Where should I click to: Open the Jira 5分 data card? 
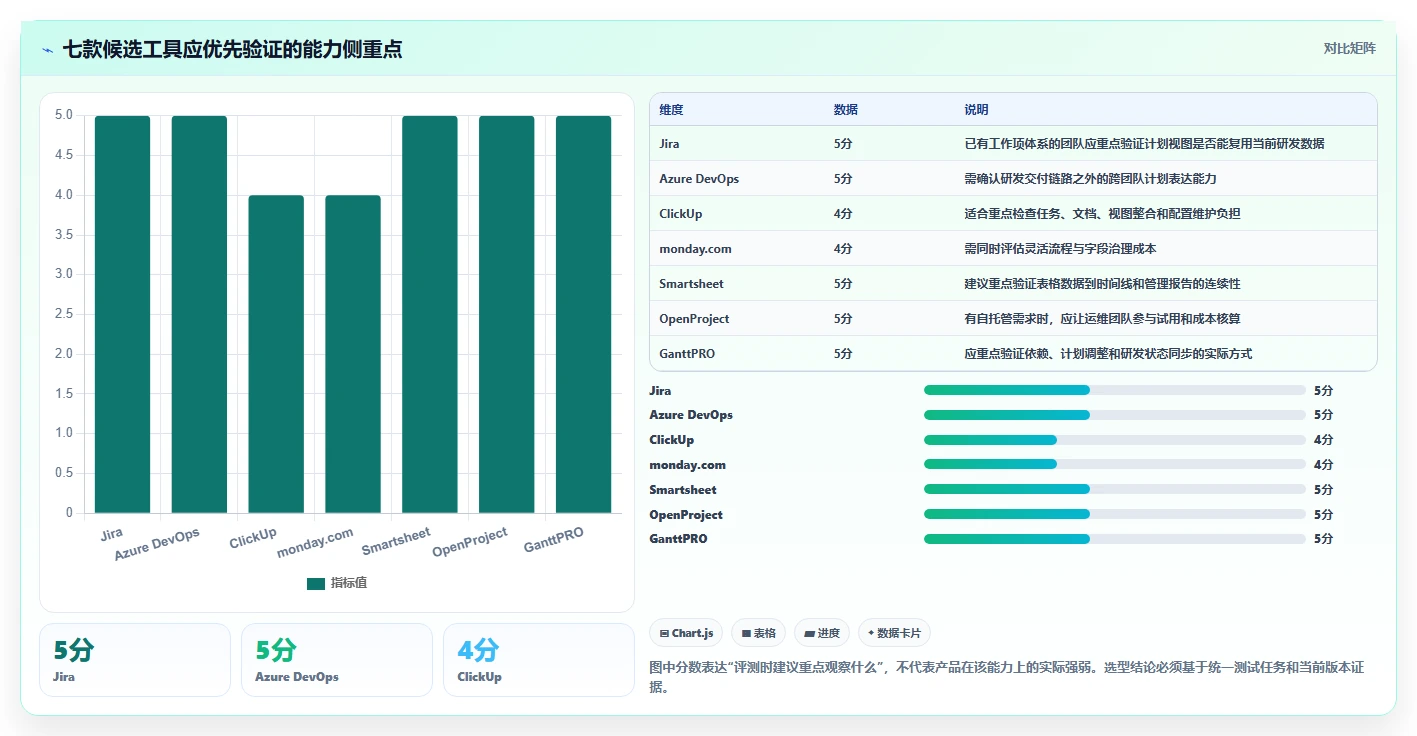(x=135, y=660)
